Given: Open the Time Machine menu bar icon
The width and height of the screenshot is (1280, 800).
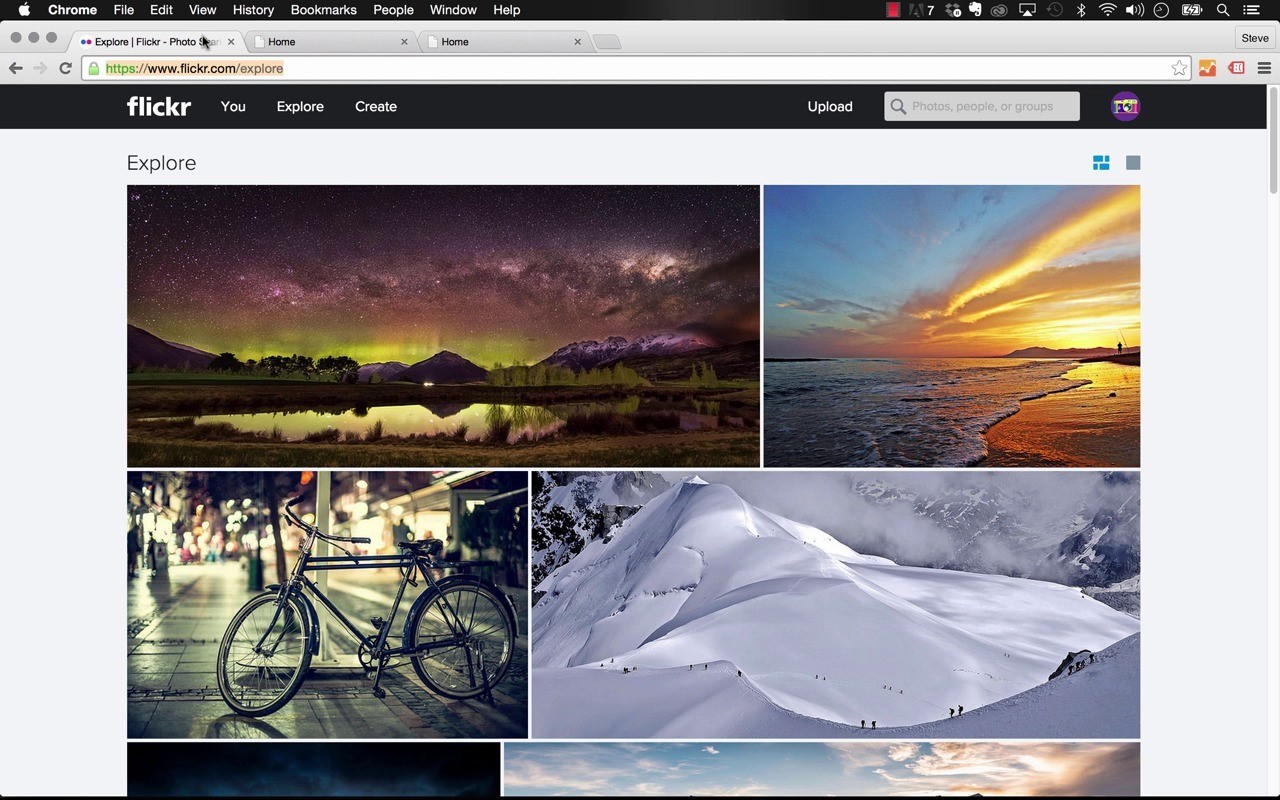Looking at the screenshot, I should (1055, 10).
